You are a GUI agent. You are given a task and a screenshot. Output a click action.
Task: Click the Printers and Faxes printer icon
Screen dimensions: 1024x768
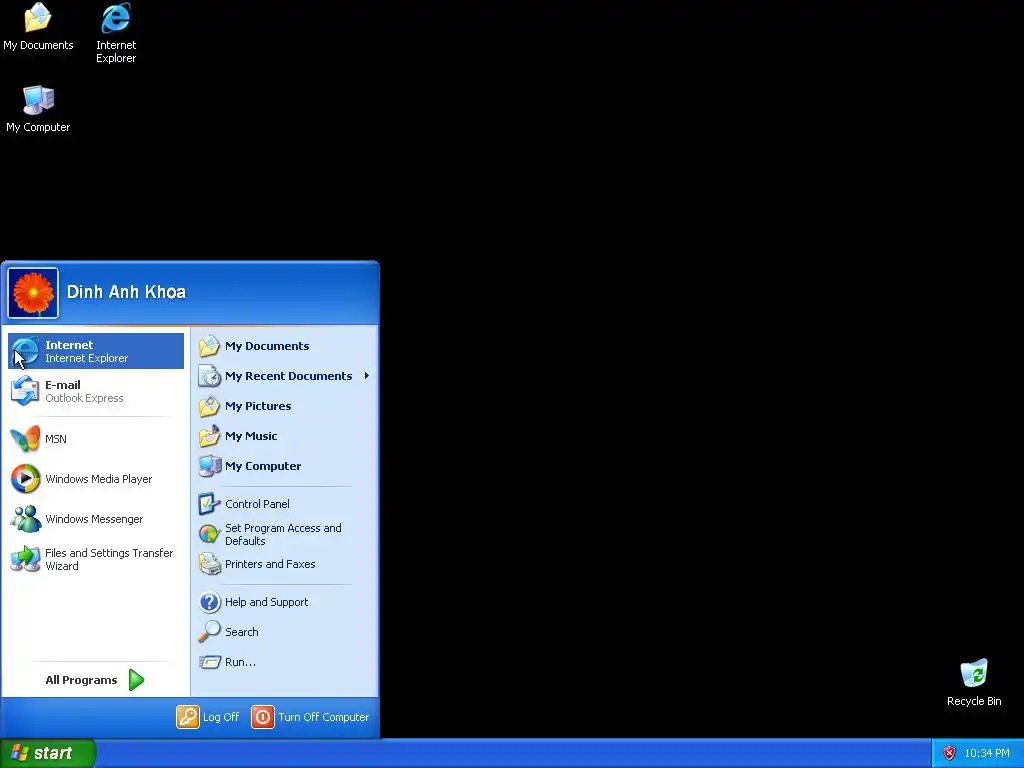[210, 564]
